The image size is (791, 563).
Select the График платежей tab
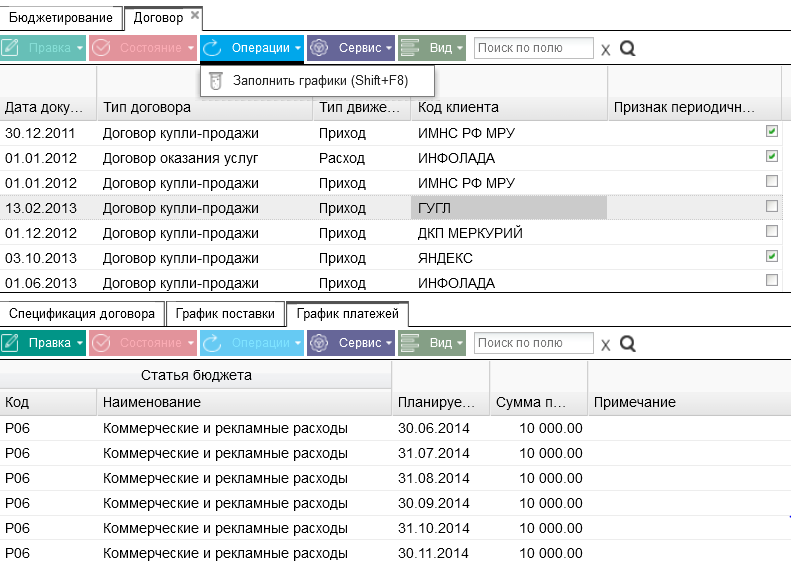coord(348,314)
